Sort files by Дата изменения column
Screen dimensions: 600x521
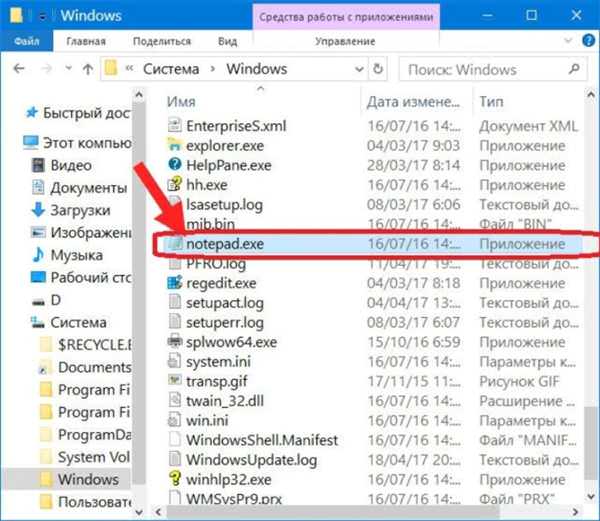coord(413,102)
